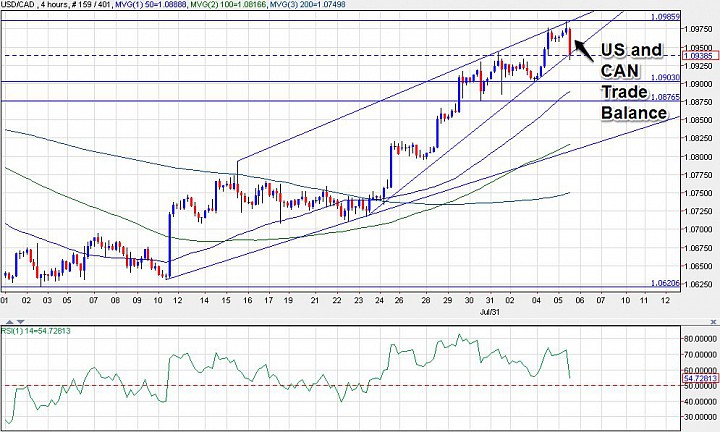Viewport: 720px width, 432px height.
Task: Click the 1.08765 horizontal line price label
Action: click(x=665, y=97)
